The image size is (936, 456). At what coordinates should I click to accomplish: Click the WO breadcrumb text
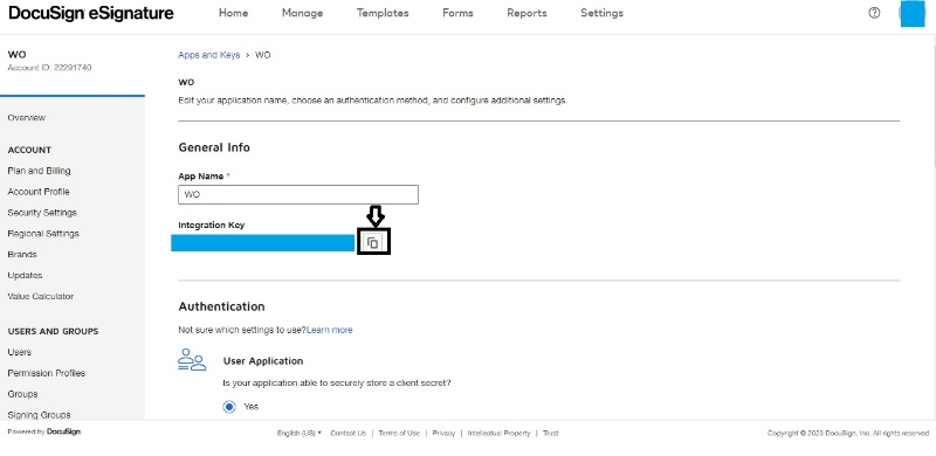click(263, 55)
